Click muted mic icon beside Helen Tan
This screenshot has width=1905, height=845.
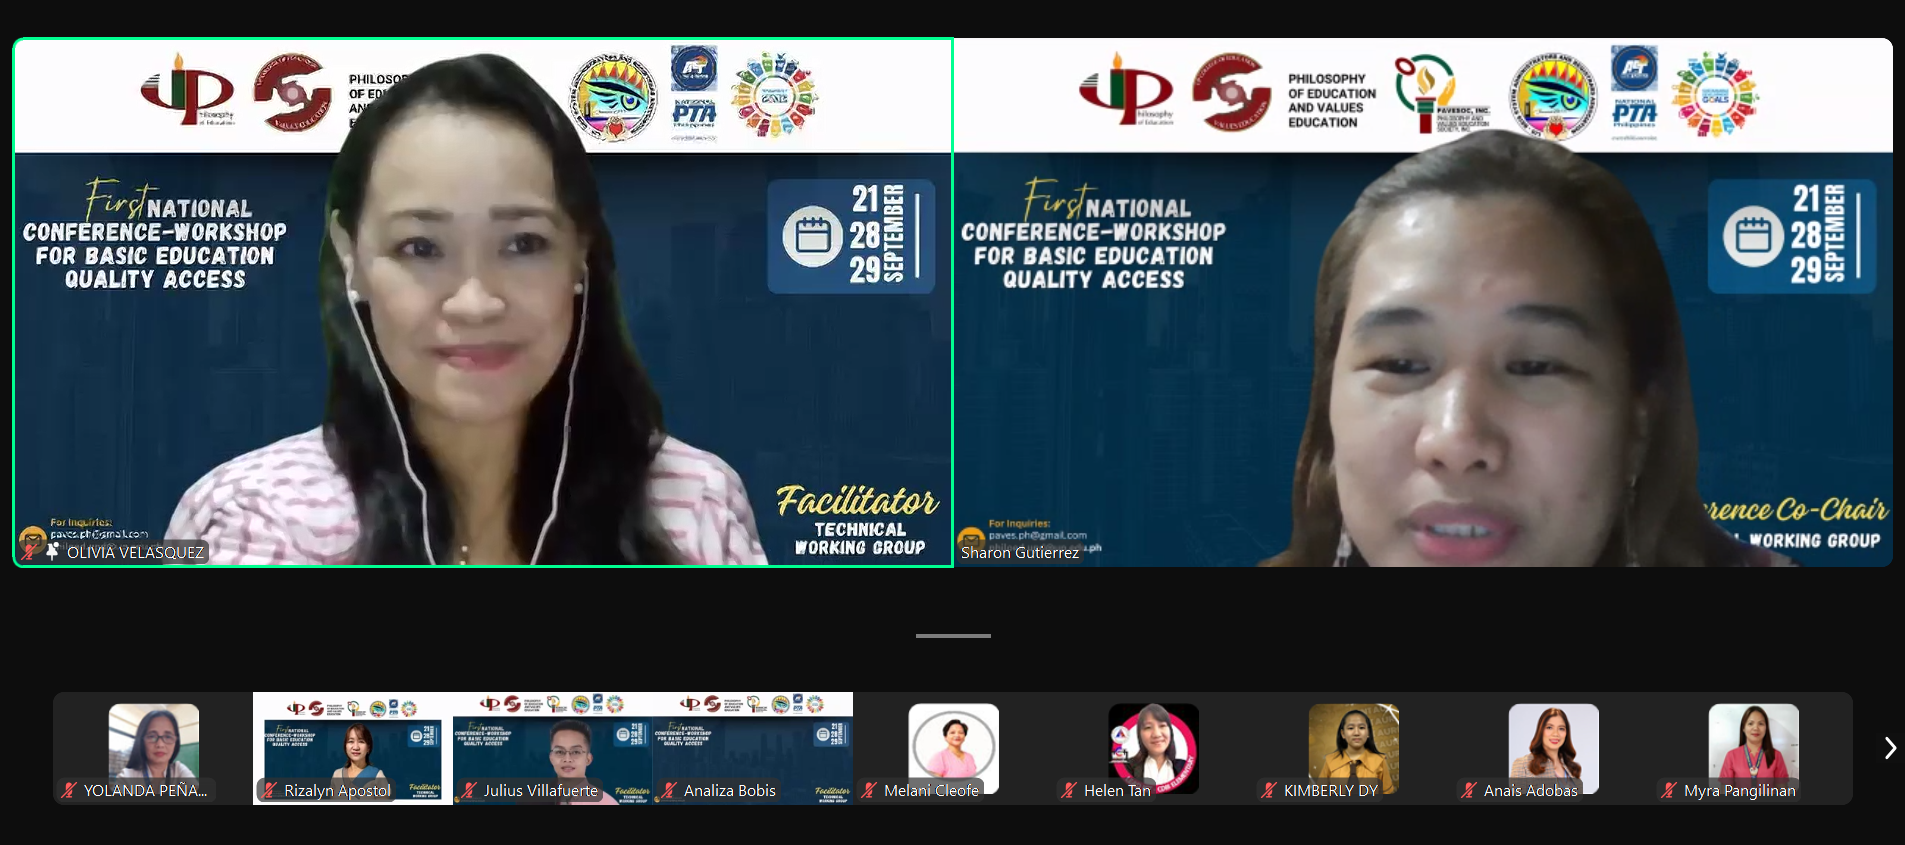pyautogui.click(x=1069, y=790)
